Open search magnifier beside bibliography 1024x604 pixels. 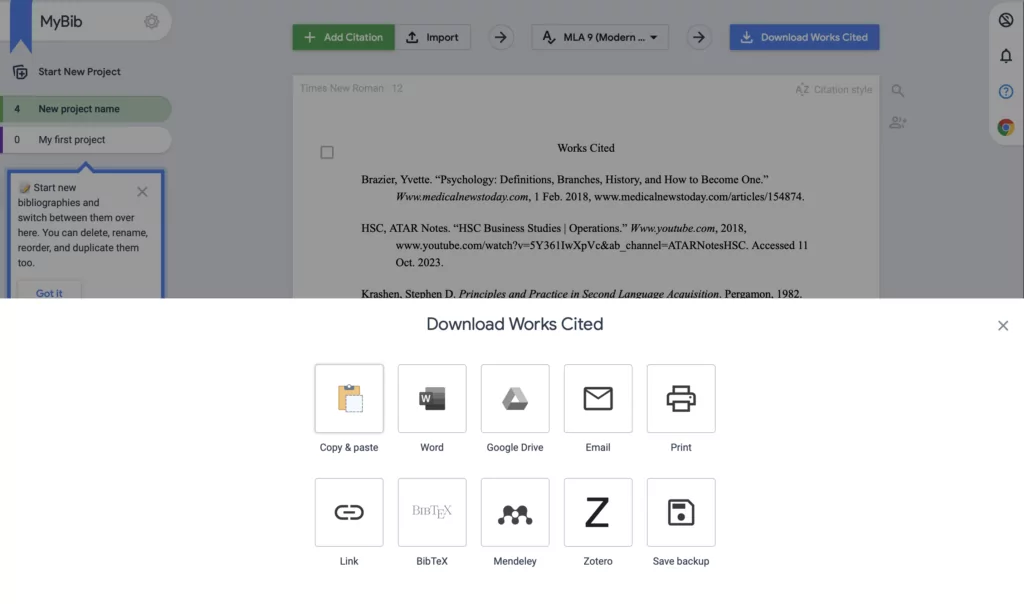point(898,90)
